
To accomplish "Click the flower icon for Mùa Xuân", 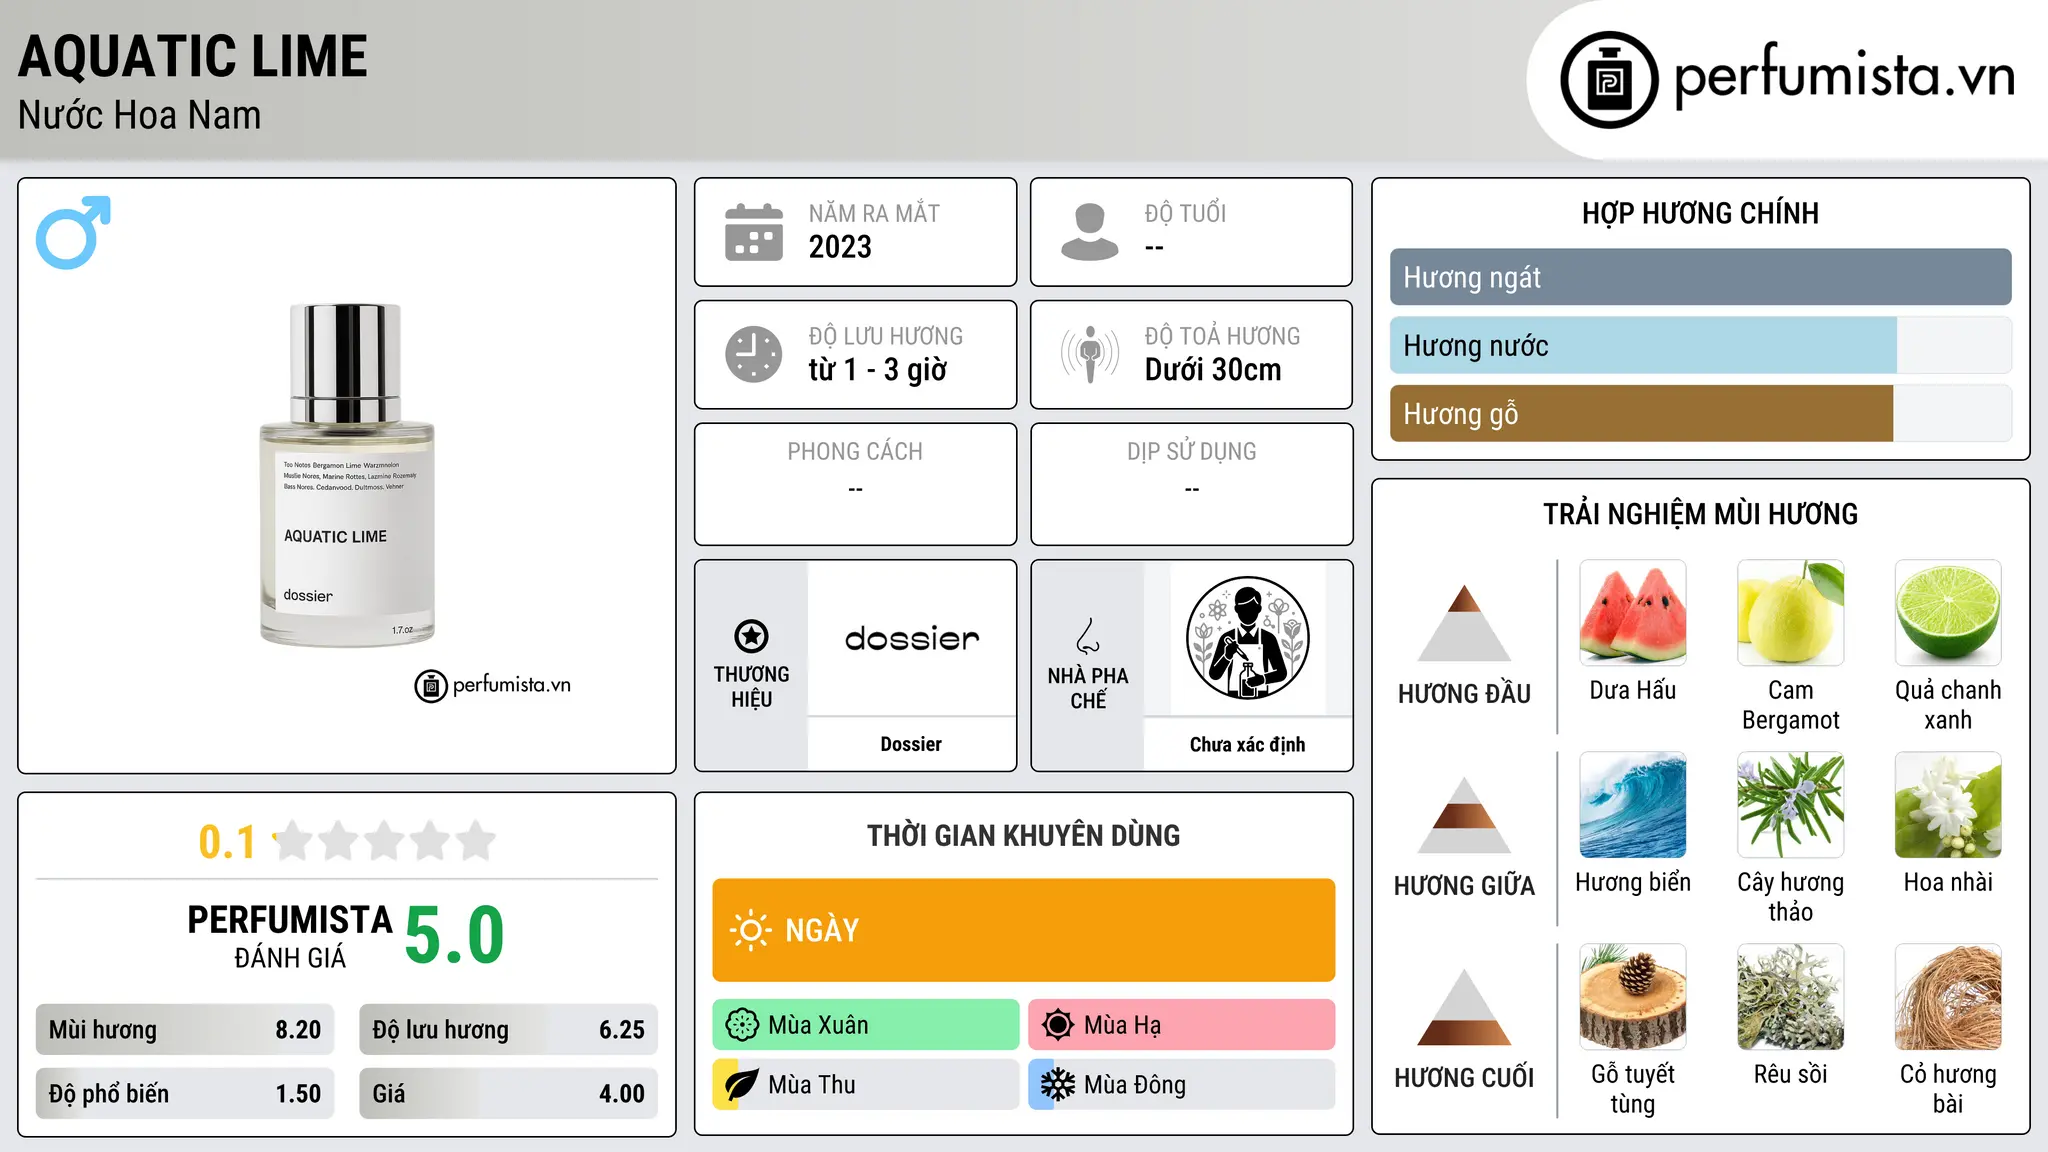I will click(742, 1025).
